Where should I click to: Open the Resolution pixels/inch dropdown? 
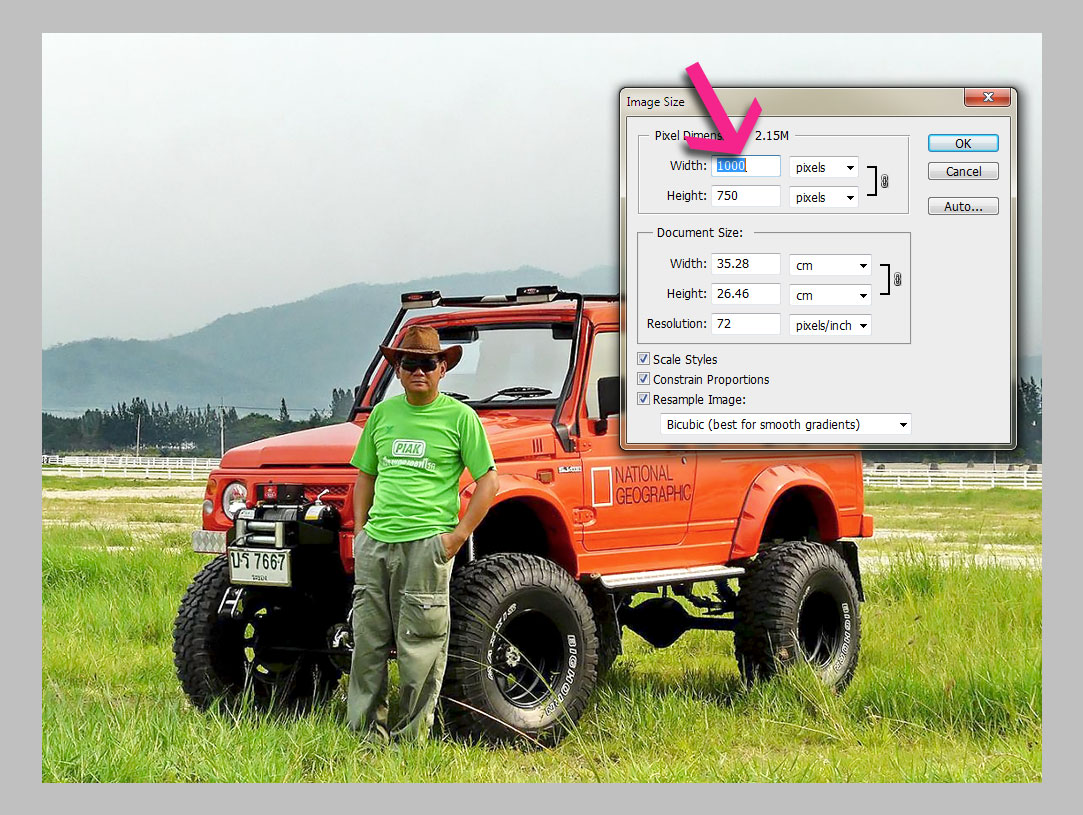[x=830, y=325]
